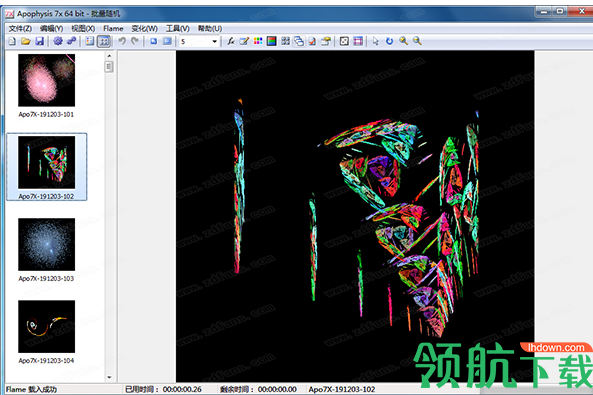Open the 帮助(U) menu
Screen dimensions: 593x395
[210, 28]
